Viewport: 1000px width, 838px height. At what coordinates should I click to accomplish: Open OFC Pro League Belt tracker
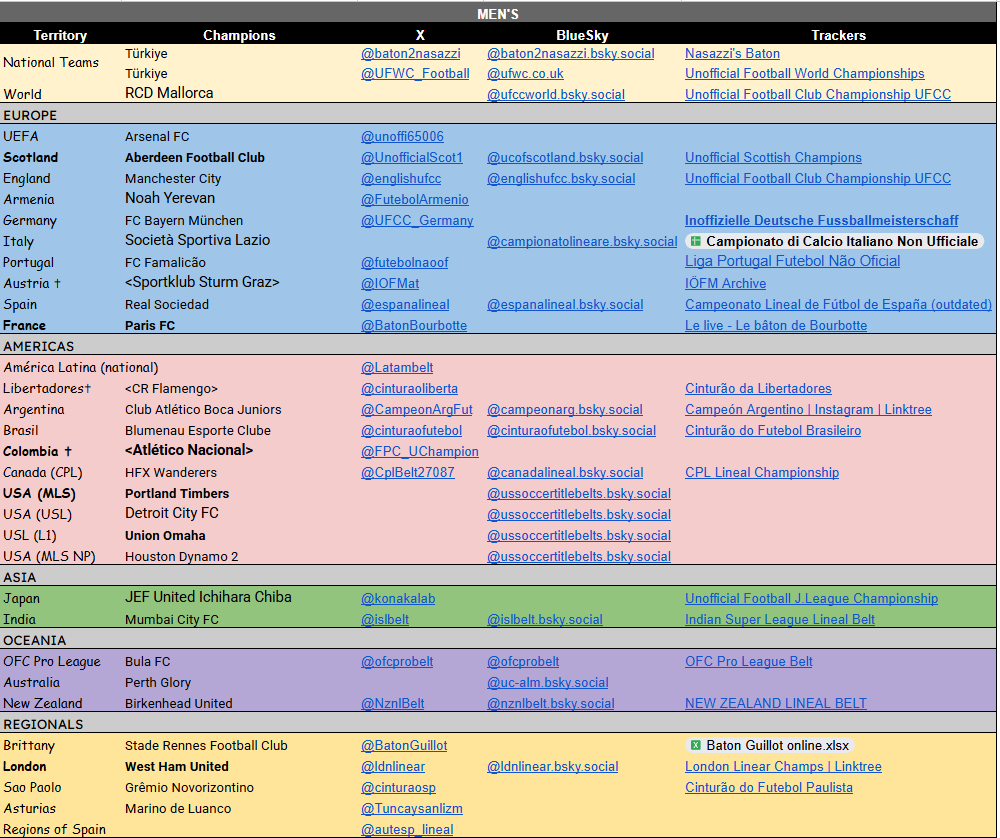(749, 663)
